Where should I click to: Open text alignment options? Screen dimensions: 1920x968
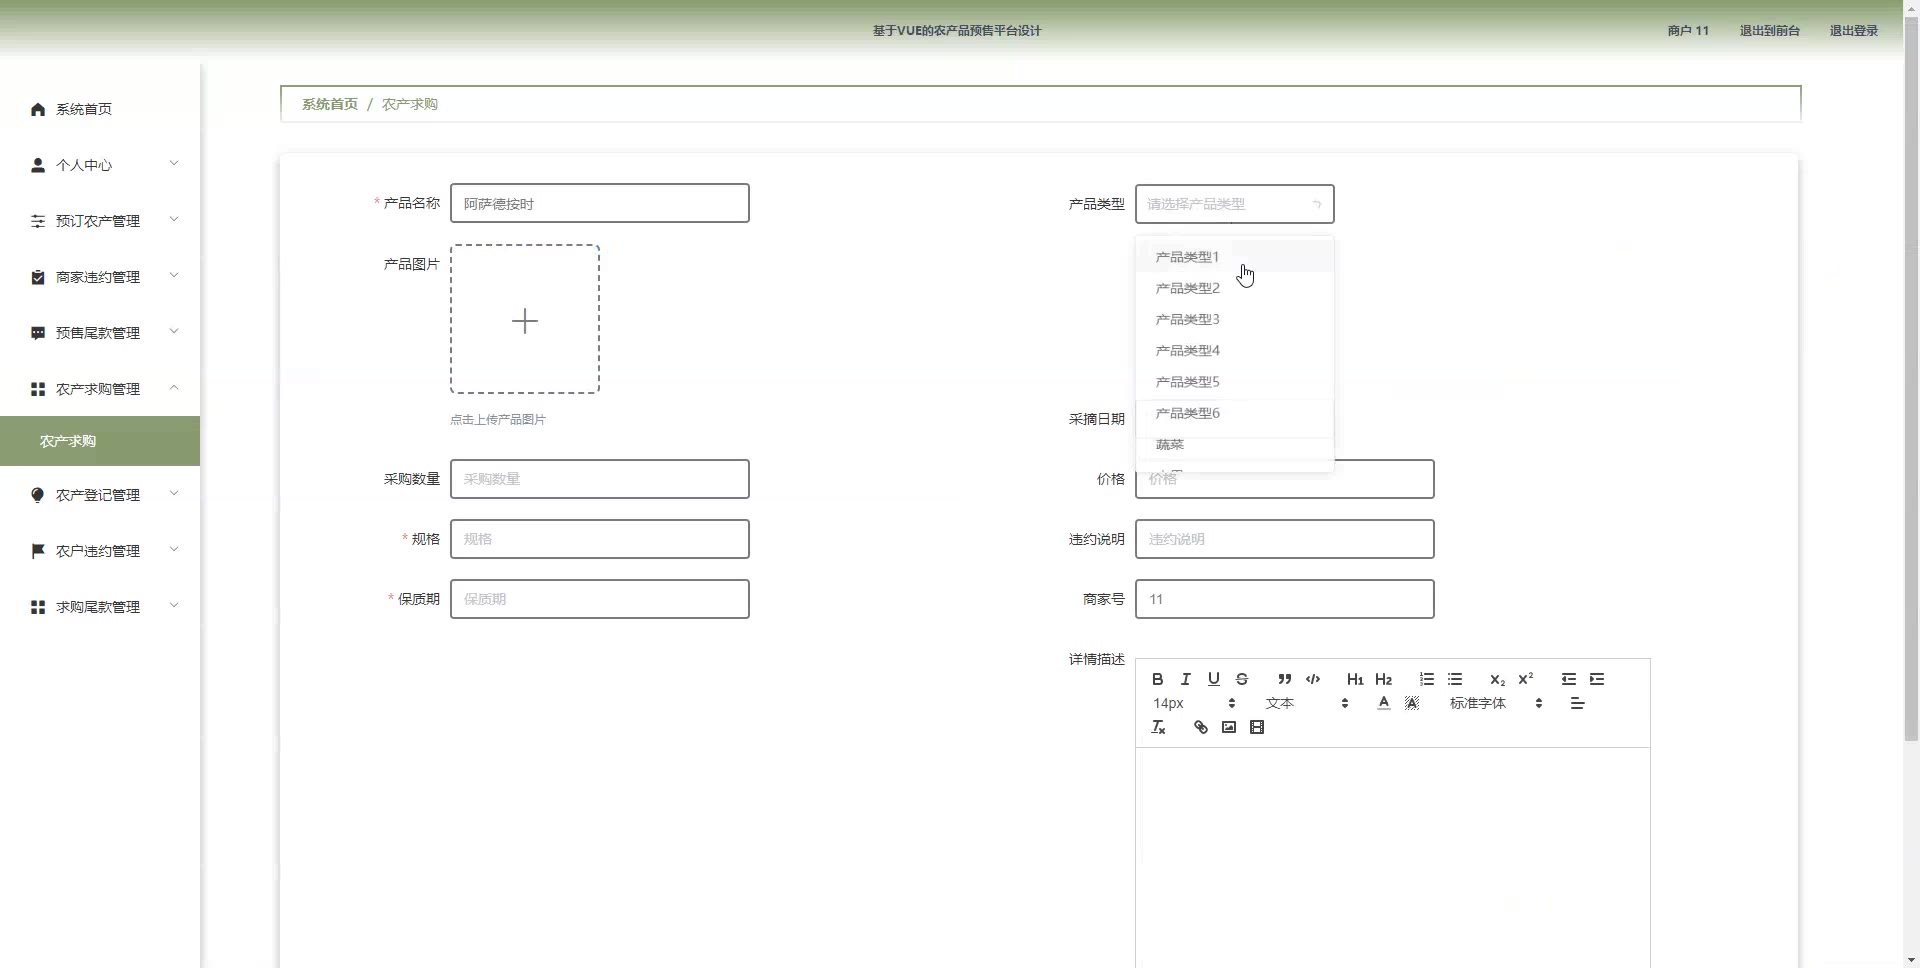click(x=1577, y=703)
